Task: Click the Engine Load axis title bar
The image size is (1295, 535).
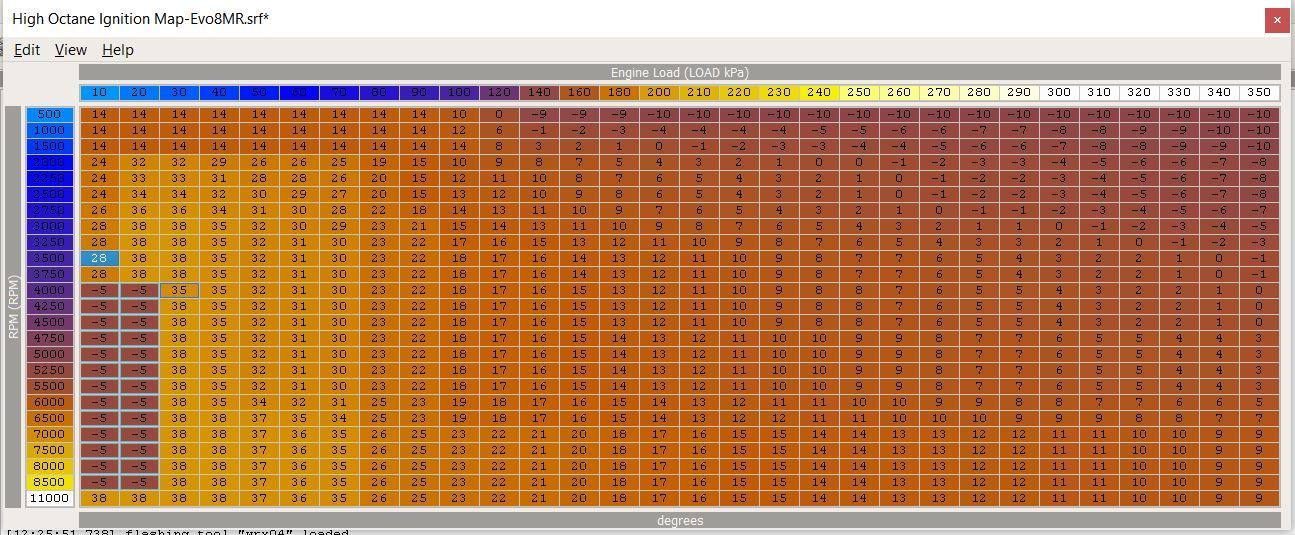Action: (x=679, y=73)
